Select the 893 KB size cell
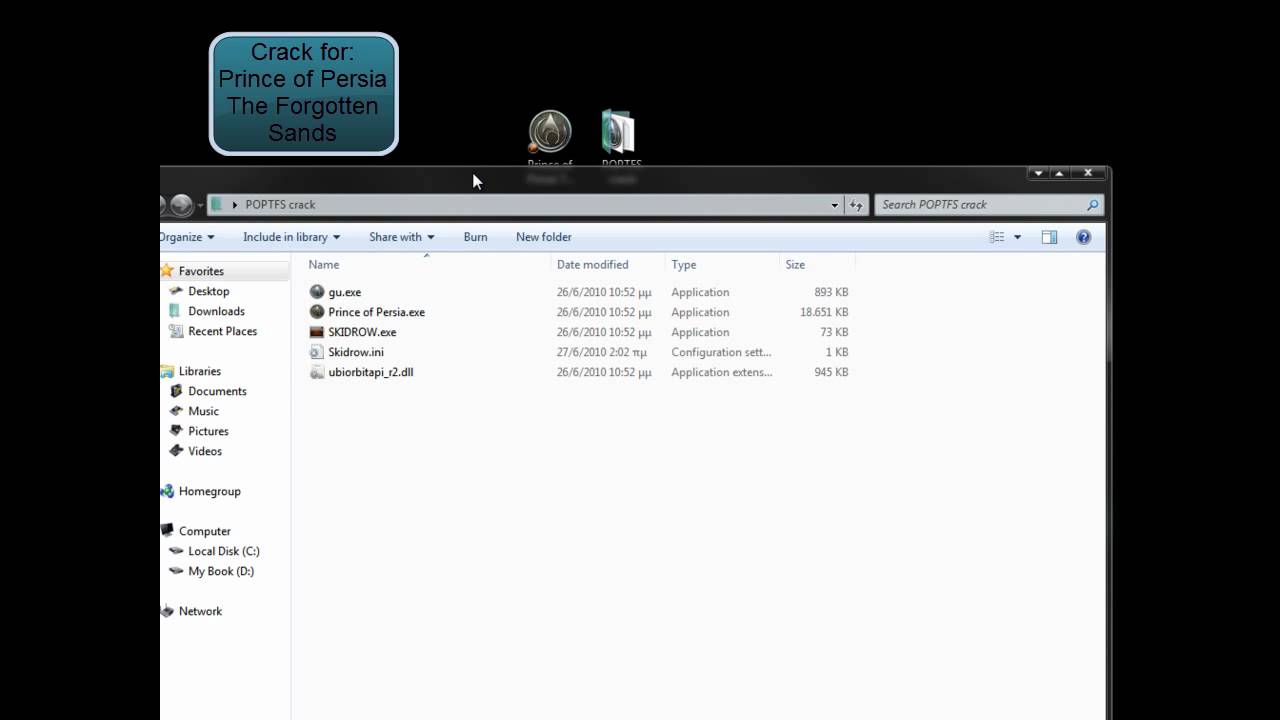This screenshot has height=720, width=1280. pyautogui.click(x=831, y=292)
